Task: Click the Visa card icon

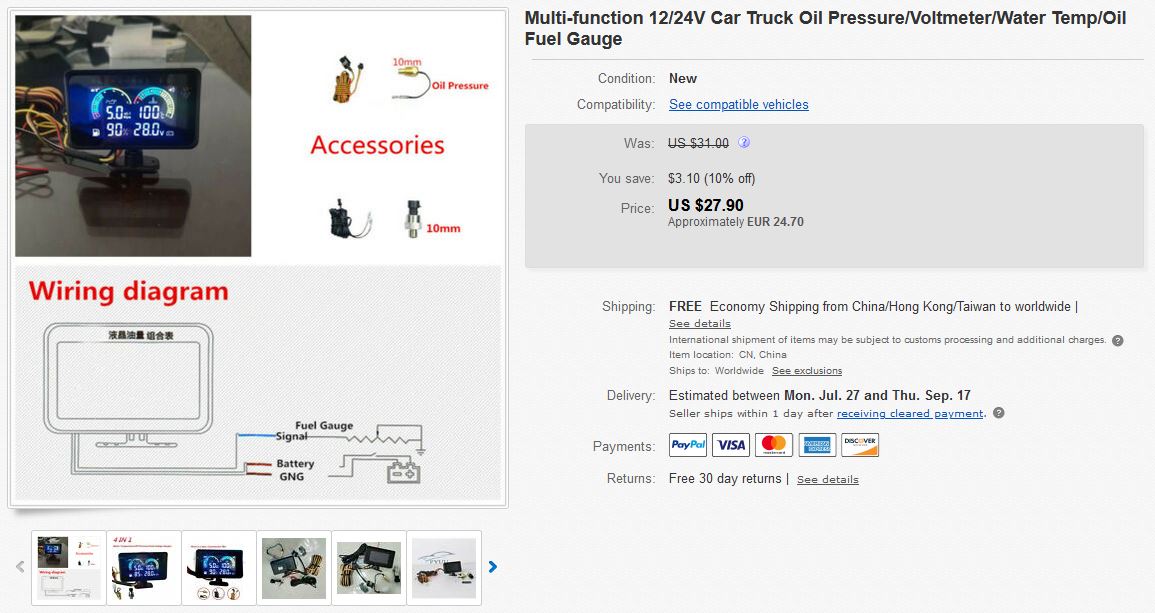Action: (x=731, y=445)
